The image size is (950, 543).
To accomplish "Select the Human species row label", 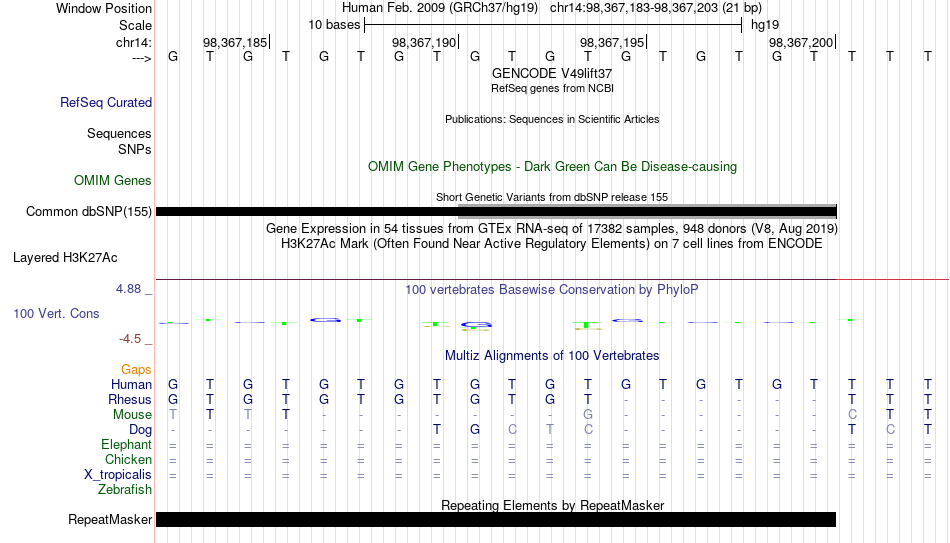I will [x=131, y=384].
